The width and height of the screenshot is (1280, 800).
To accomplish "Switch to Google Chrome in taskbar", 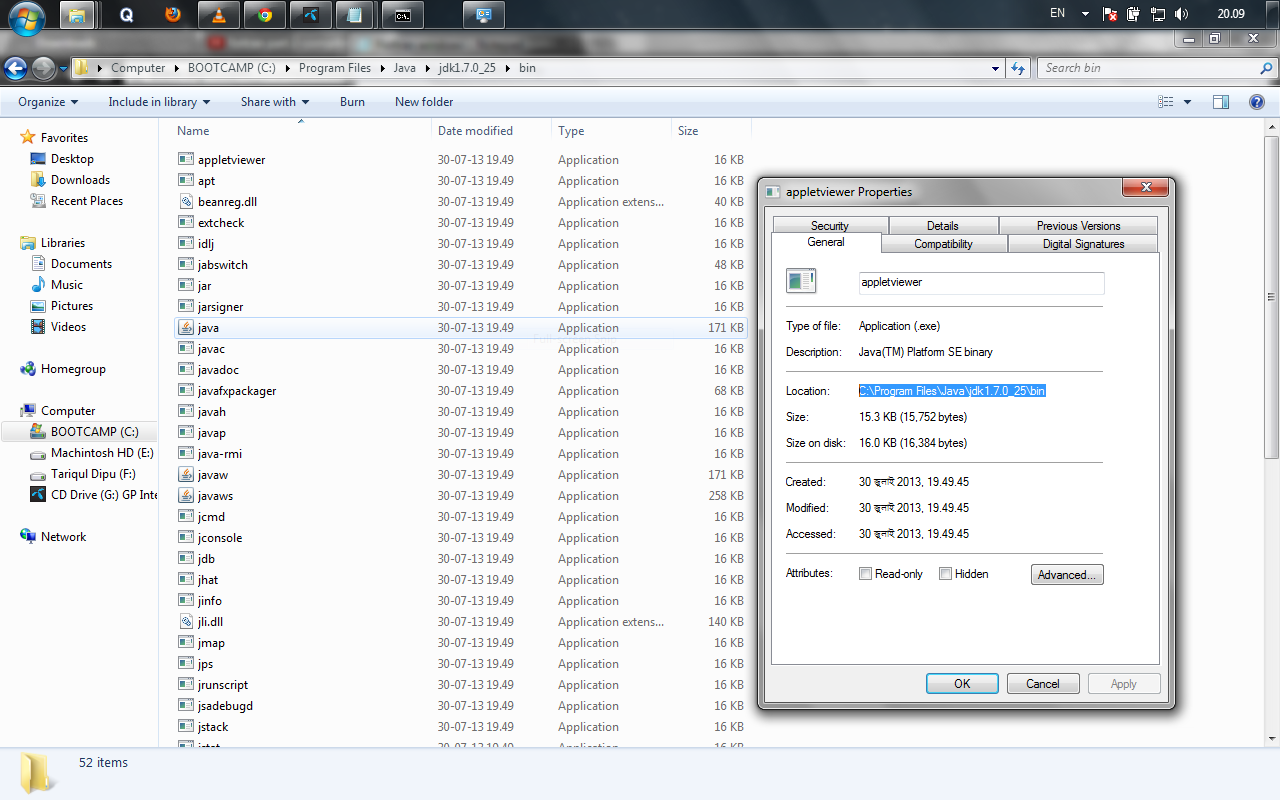I will coord(264,15).
